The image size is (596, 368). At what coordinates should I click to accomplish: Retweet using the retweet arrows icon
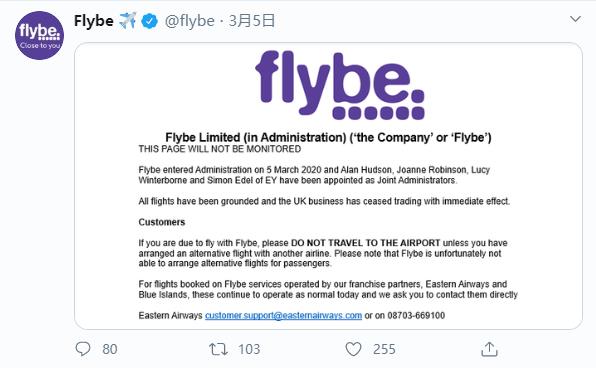(x=218, y=349)
